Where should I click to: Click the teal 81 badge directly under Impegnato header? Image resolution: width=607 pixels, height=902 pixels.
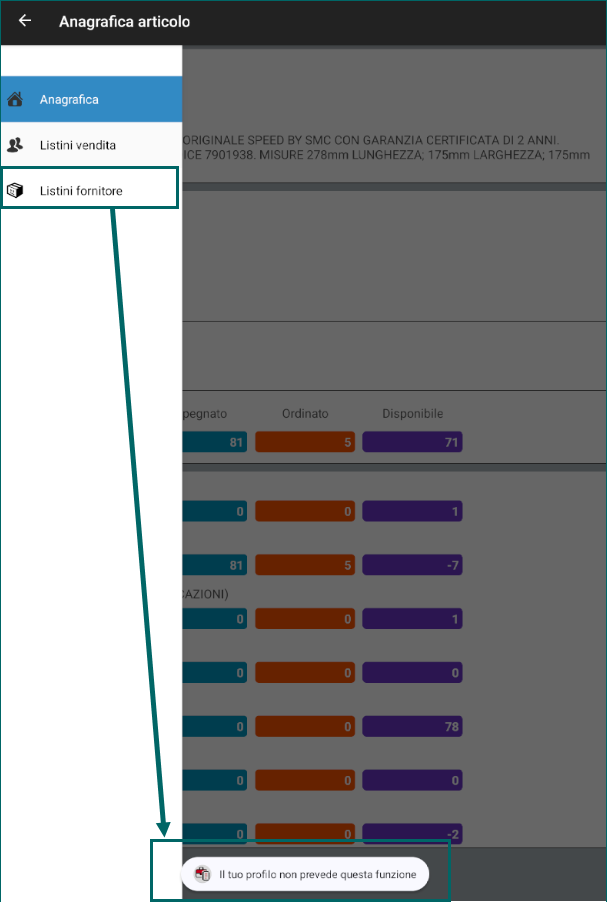tap(215, 442)
